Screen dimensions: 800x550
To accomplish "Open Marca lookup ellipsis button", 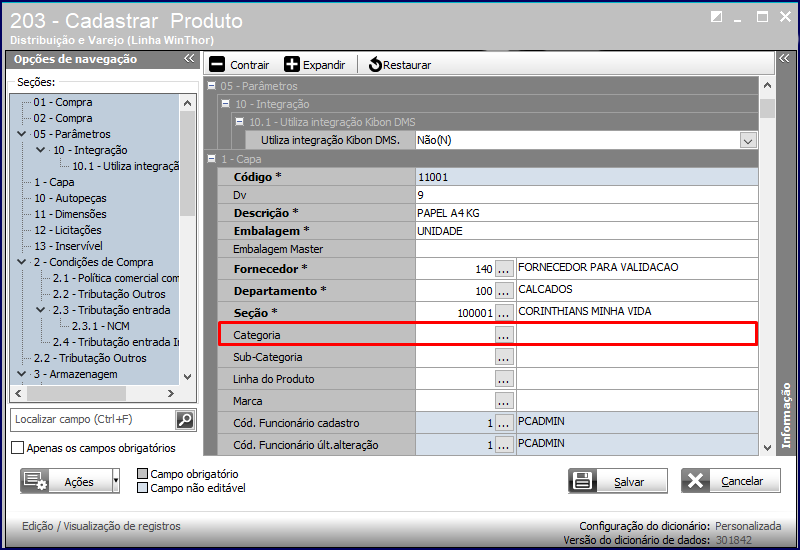I will tap(504, 401).
